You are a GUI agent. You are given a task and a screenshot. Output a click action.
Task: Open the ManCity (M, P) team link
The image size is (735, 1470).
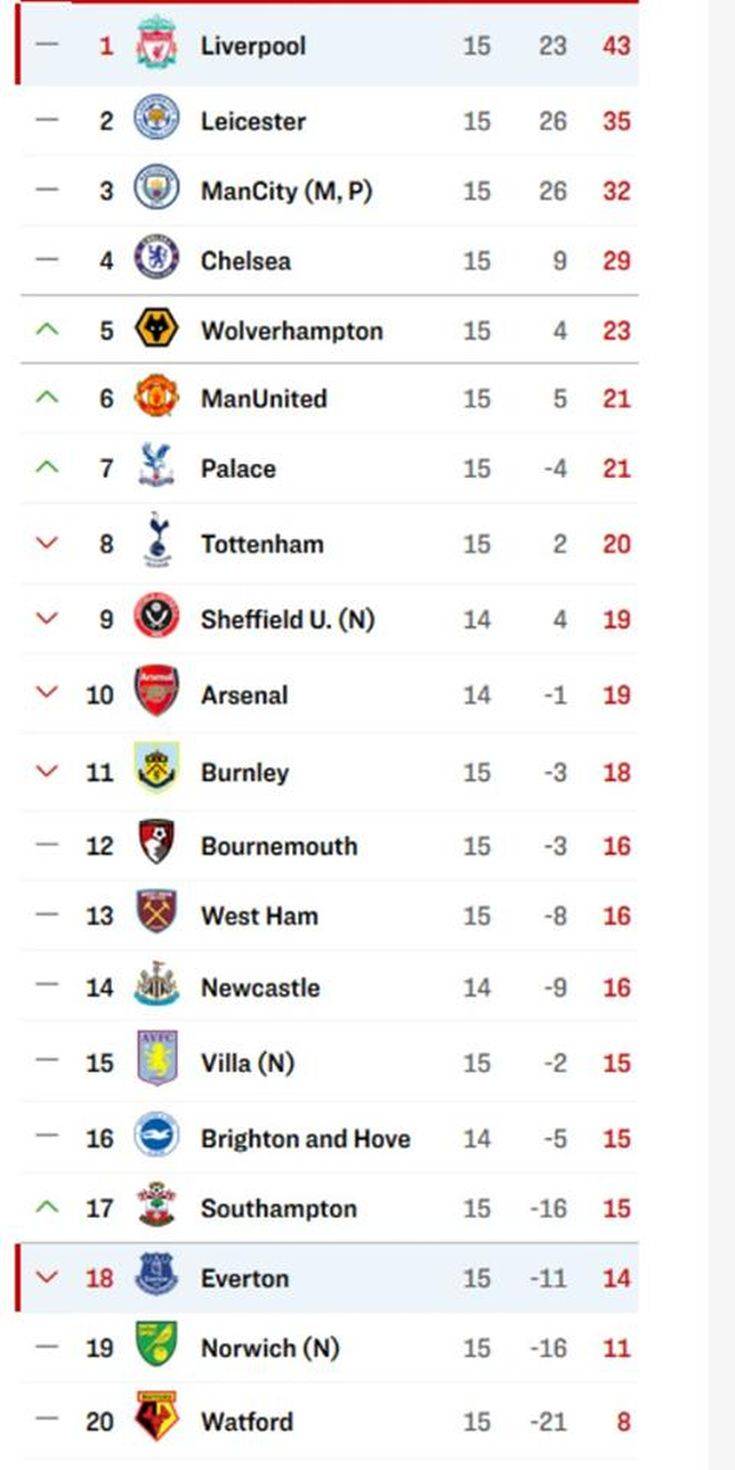(286, 190)
